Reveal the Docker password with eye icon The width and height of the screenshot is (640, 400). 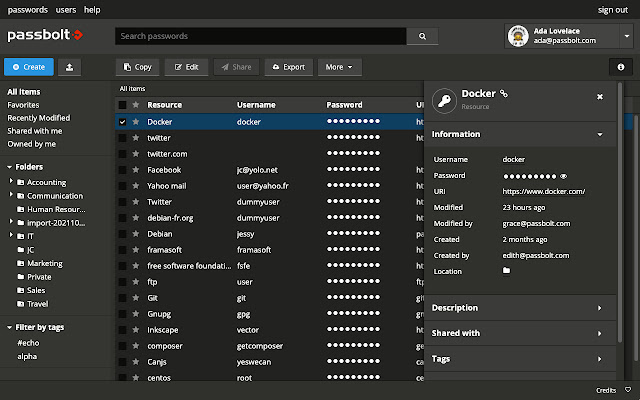(x=564, y=175)
